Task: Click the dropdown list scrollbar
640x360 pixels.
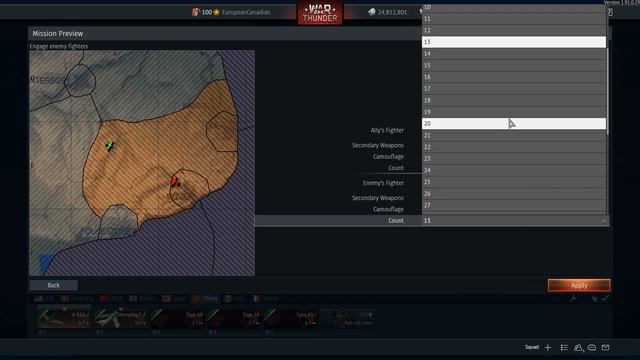Action: click(x=607, y=91)
